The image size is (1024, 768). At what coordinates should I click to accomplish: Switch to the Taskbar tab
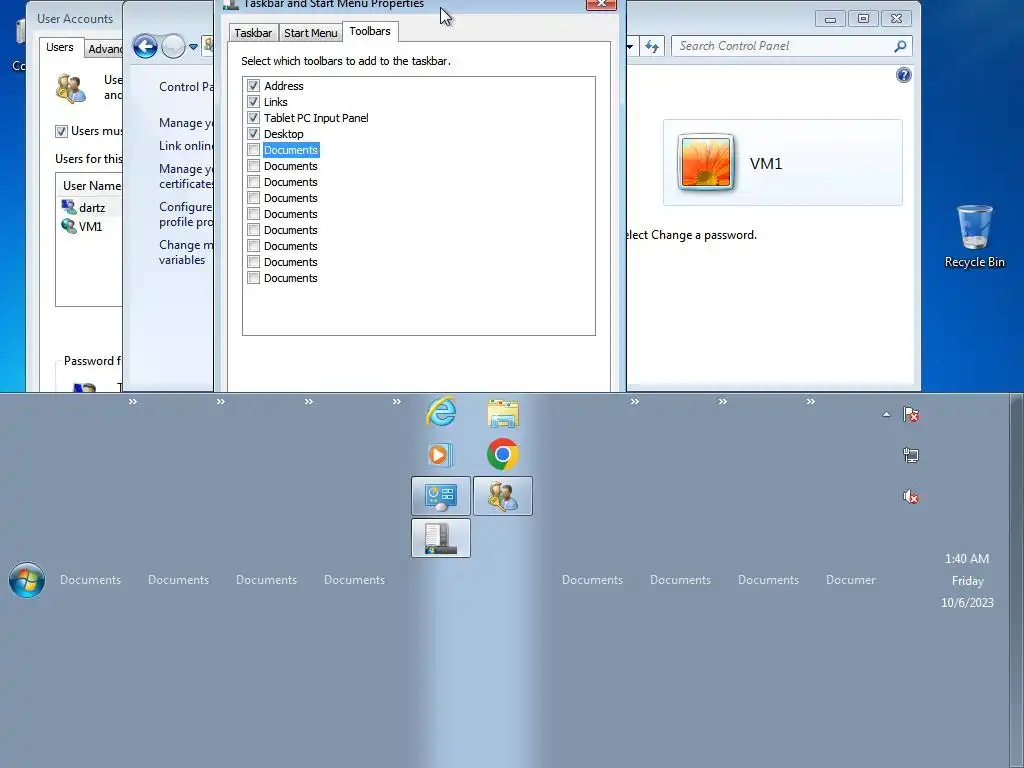pos(253,33)
